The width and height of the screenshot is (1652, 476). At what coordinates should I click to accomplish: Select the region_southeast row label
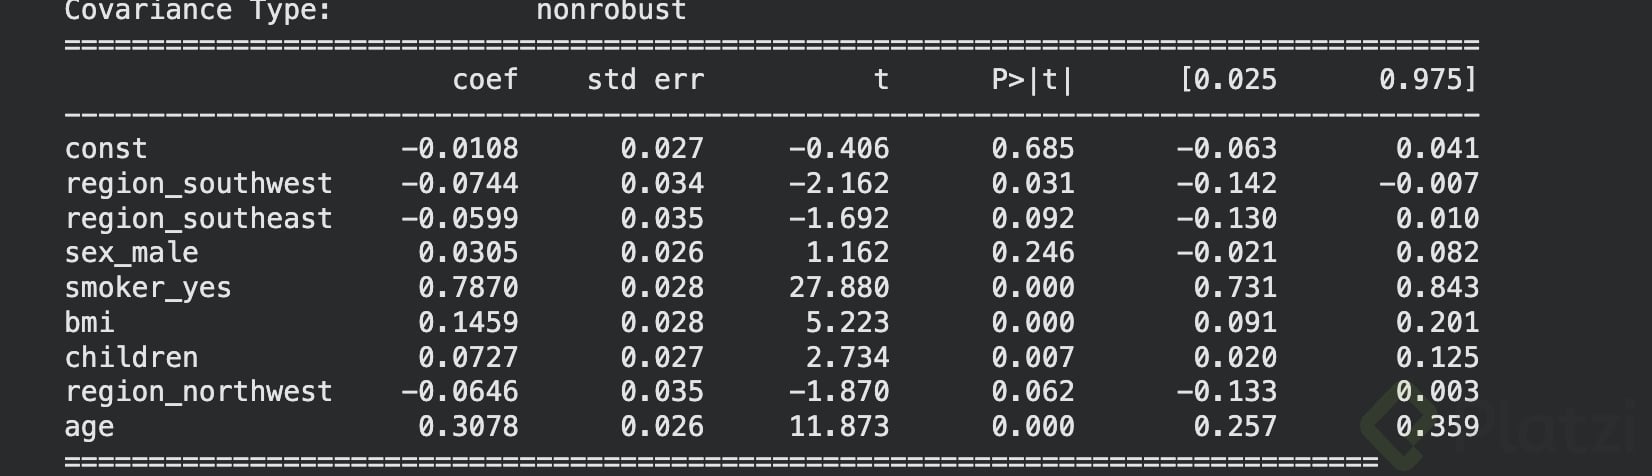(x=198, y=219)
